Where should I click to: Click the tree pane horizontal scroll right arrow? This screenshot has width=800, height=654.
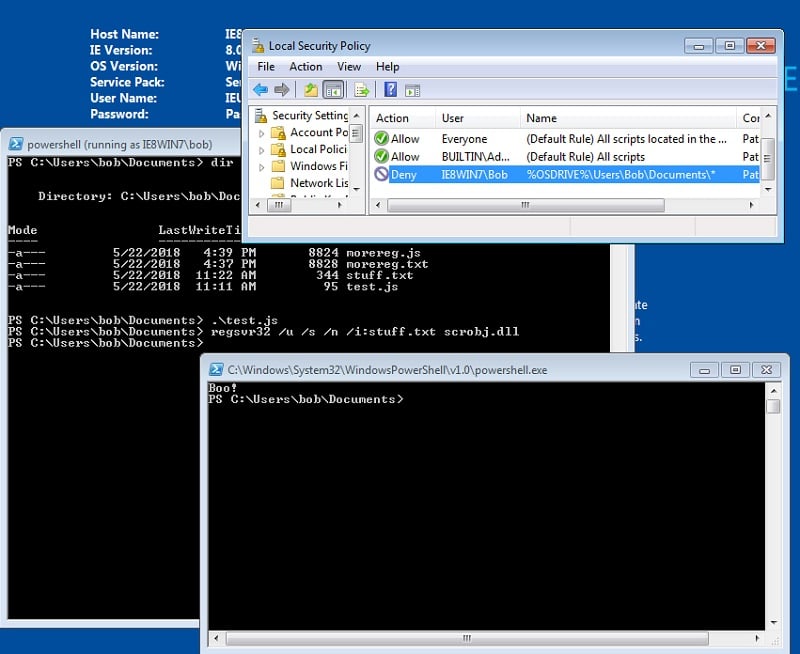point(340,205)
